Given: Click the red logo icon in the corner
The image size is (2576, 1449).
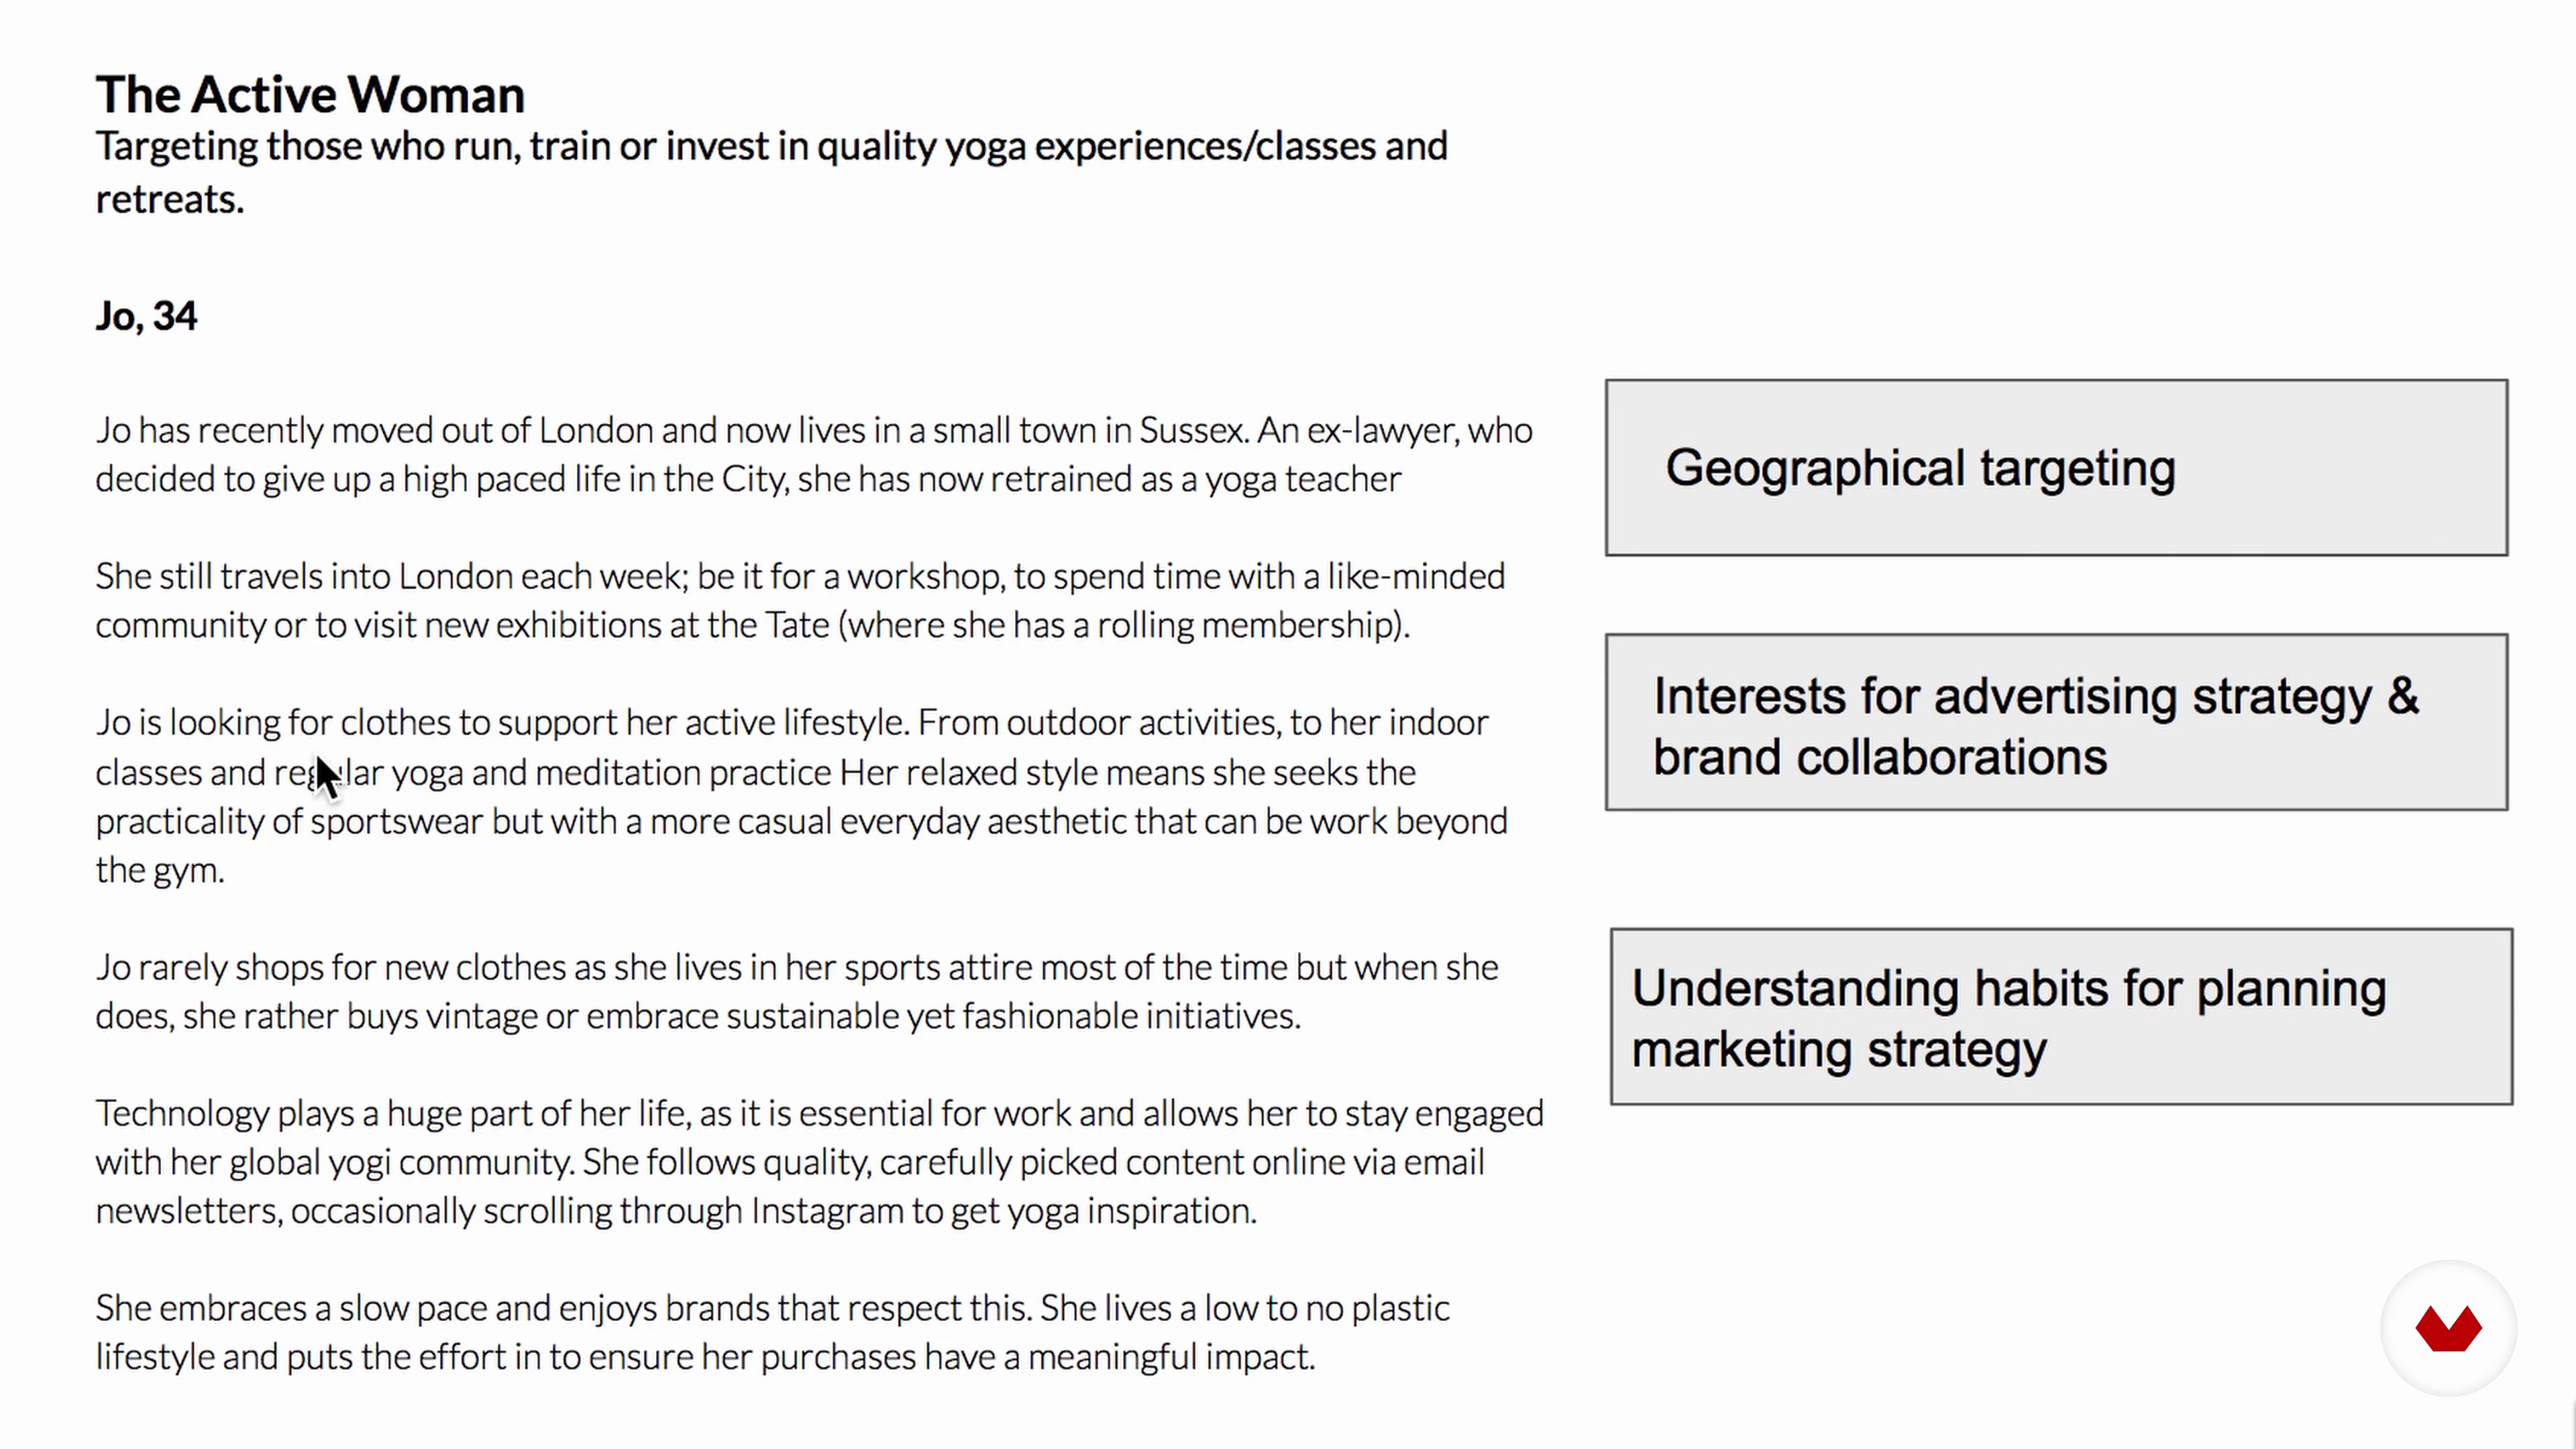Looking at the screenshot, I should 2448,1329.
